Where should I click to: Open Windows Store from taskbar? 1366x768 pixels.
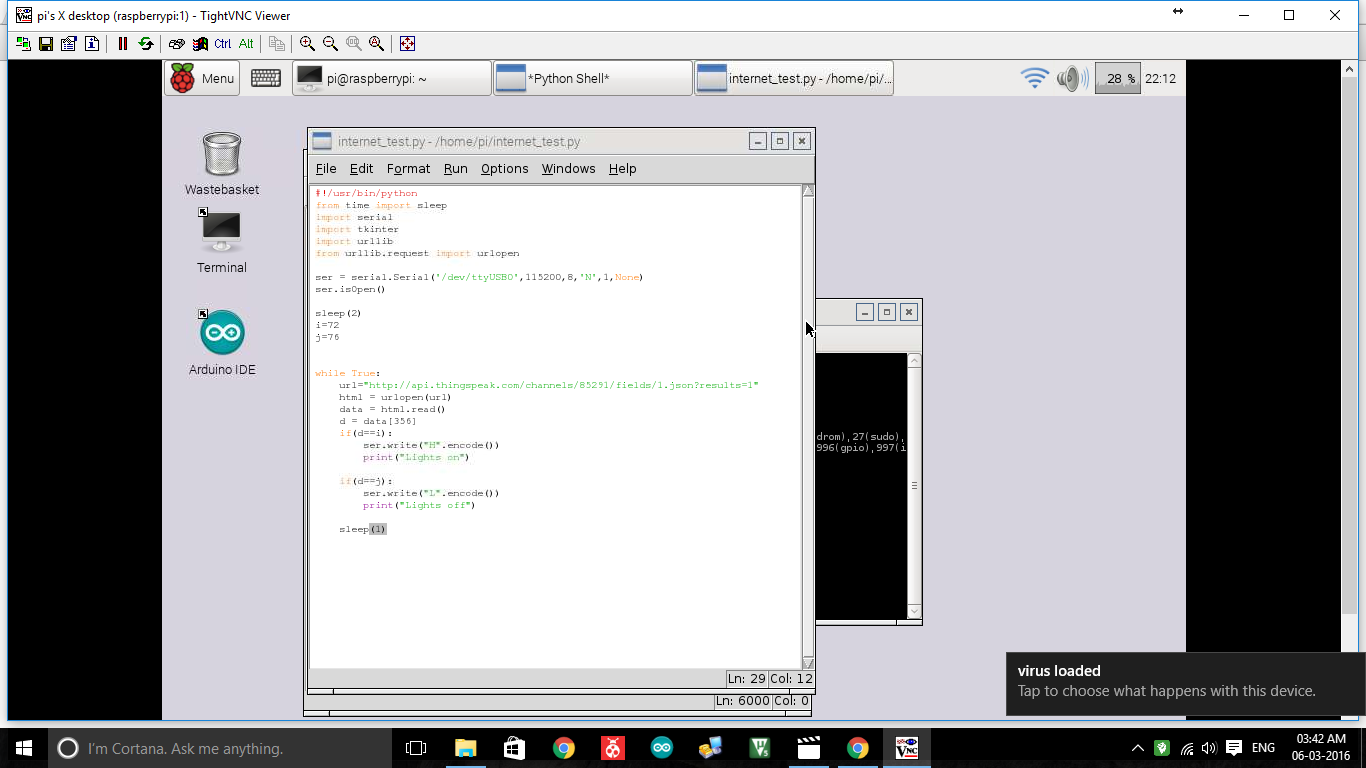(x=514, y=748)
